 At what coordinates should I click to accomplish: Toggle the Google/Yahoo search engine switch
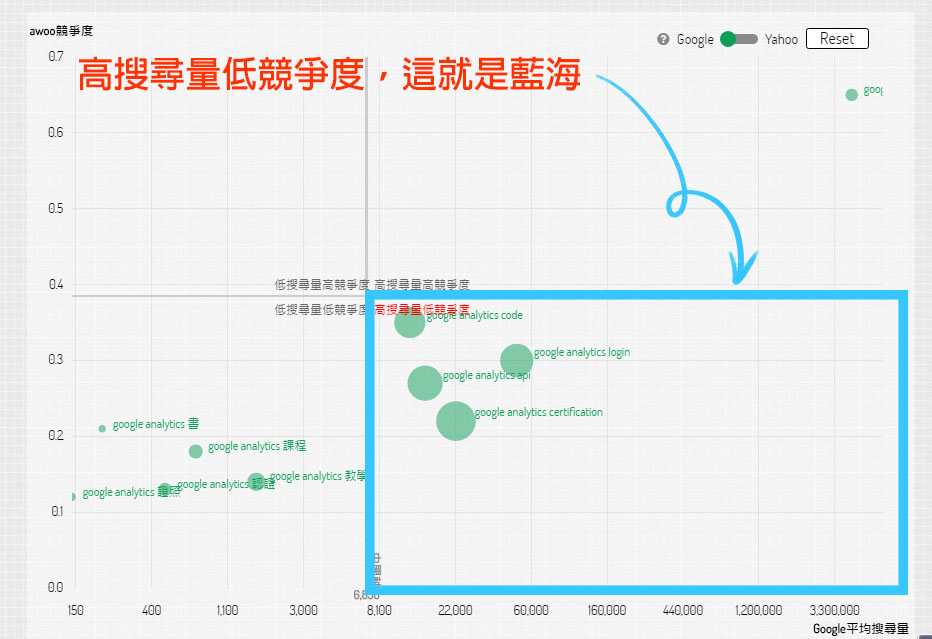tap(739, 39)
